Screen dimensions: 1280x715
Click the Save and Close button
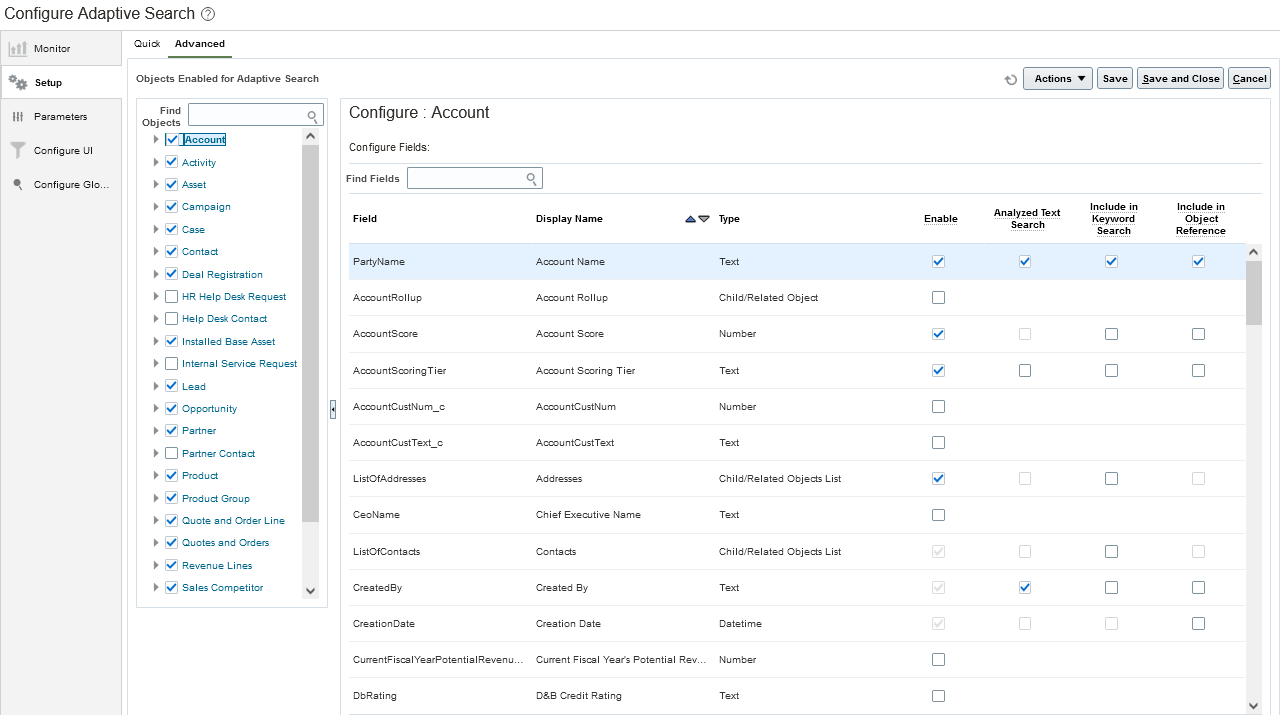[1181, 79]
